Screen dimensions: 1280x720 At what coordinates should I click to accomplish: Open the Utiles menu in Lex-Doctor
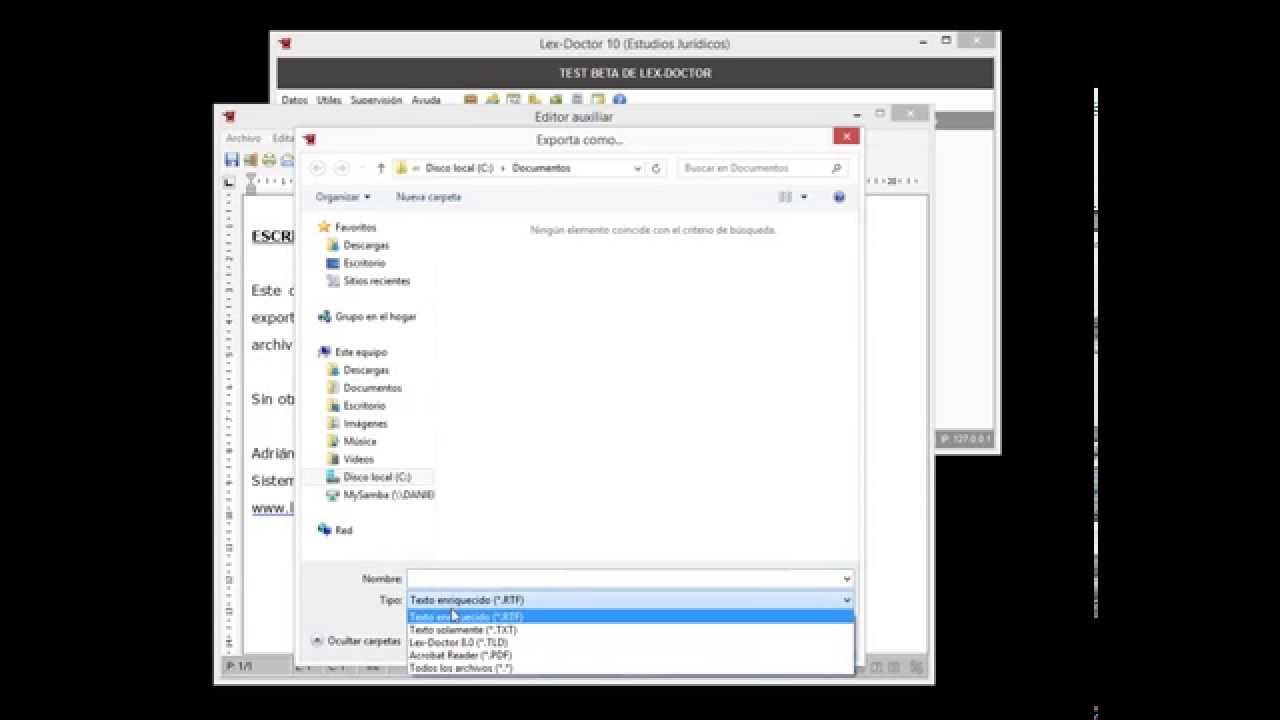tap(329, 100)
